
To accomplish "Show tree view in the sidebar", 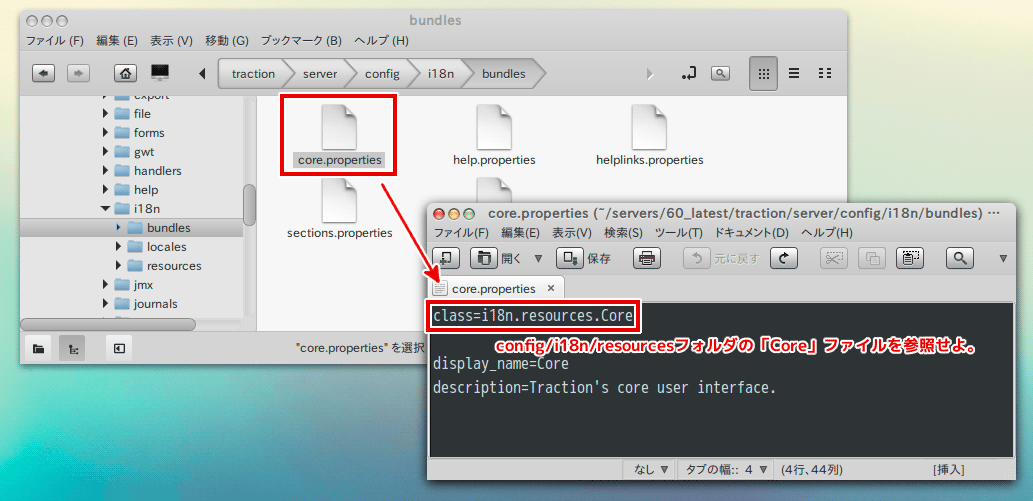I will [x=73, y=348].
